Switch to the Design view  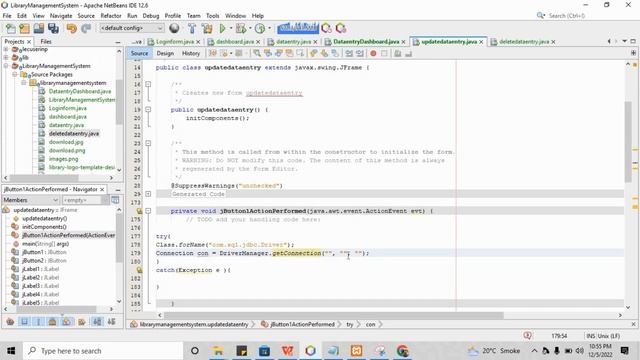pos(165,53)
